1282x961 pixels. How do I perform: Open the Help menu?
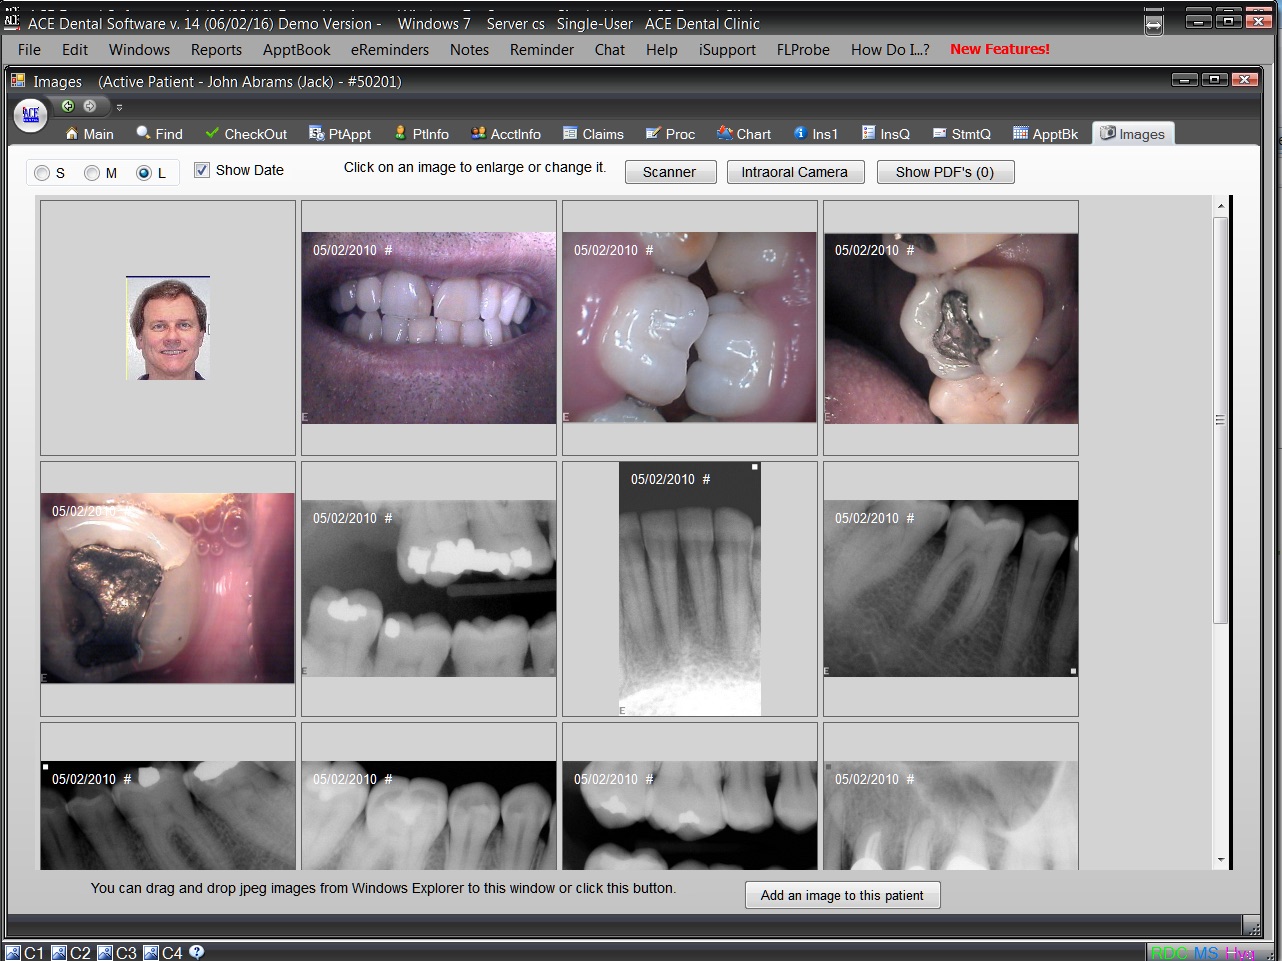pyautogui.click(x=661, y=49)
